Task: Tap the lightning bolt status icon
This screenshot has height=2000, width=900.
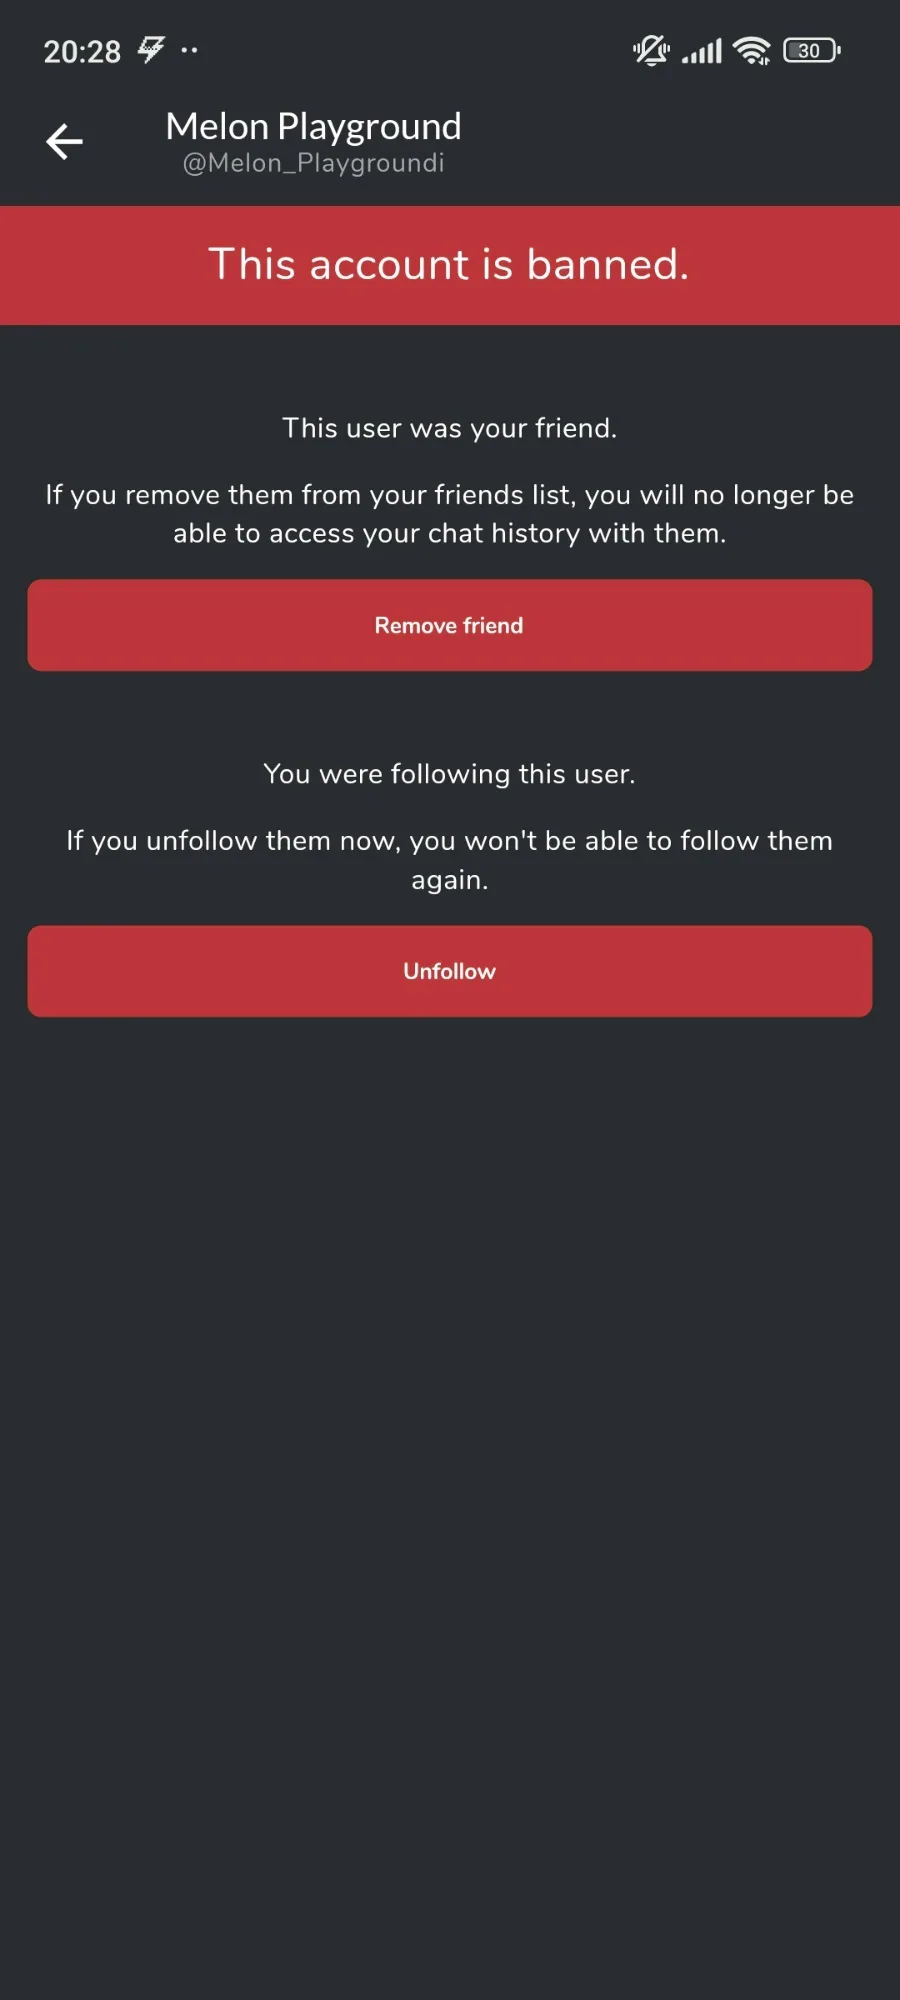Action: click(151, 49)
